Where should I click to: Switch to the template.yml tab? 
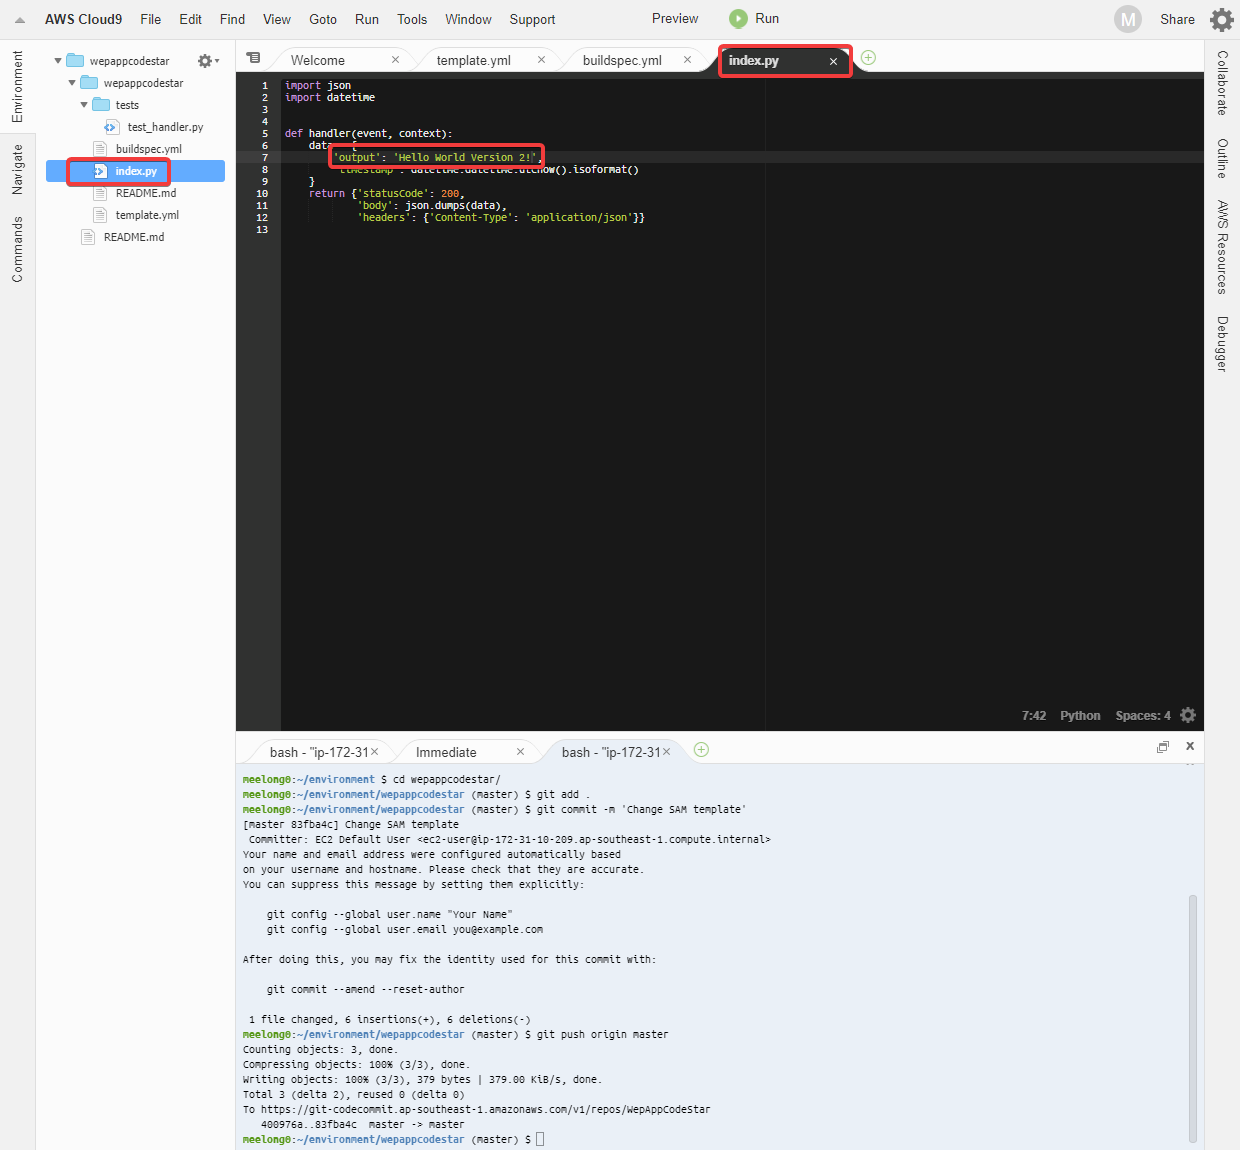coord(474,60)
